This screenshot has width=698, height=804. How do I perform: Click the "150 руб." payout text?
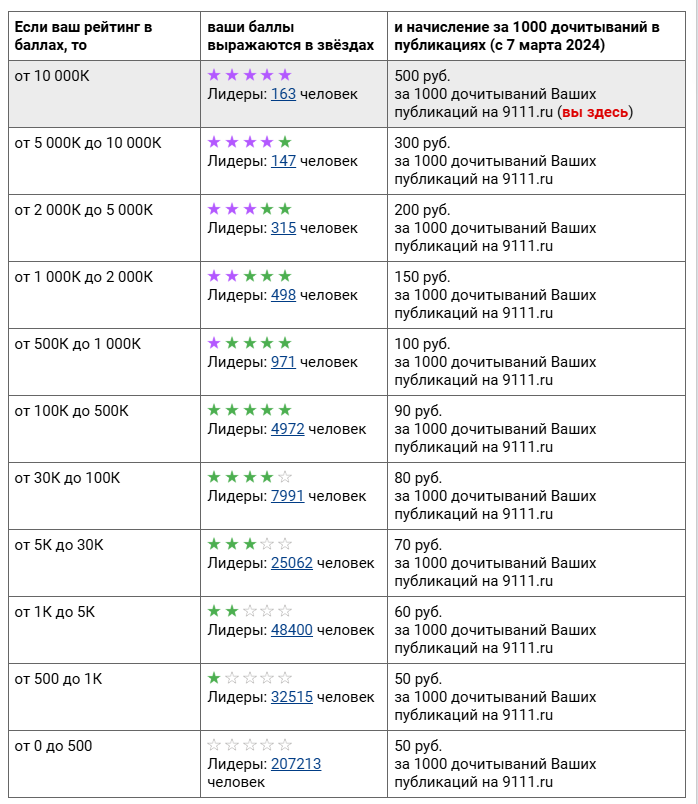coord(422,277)
